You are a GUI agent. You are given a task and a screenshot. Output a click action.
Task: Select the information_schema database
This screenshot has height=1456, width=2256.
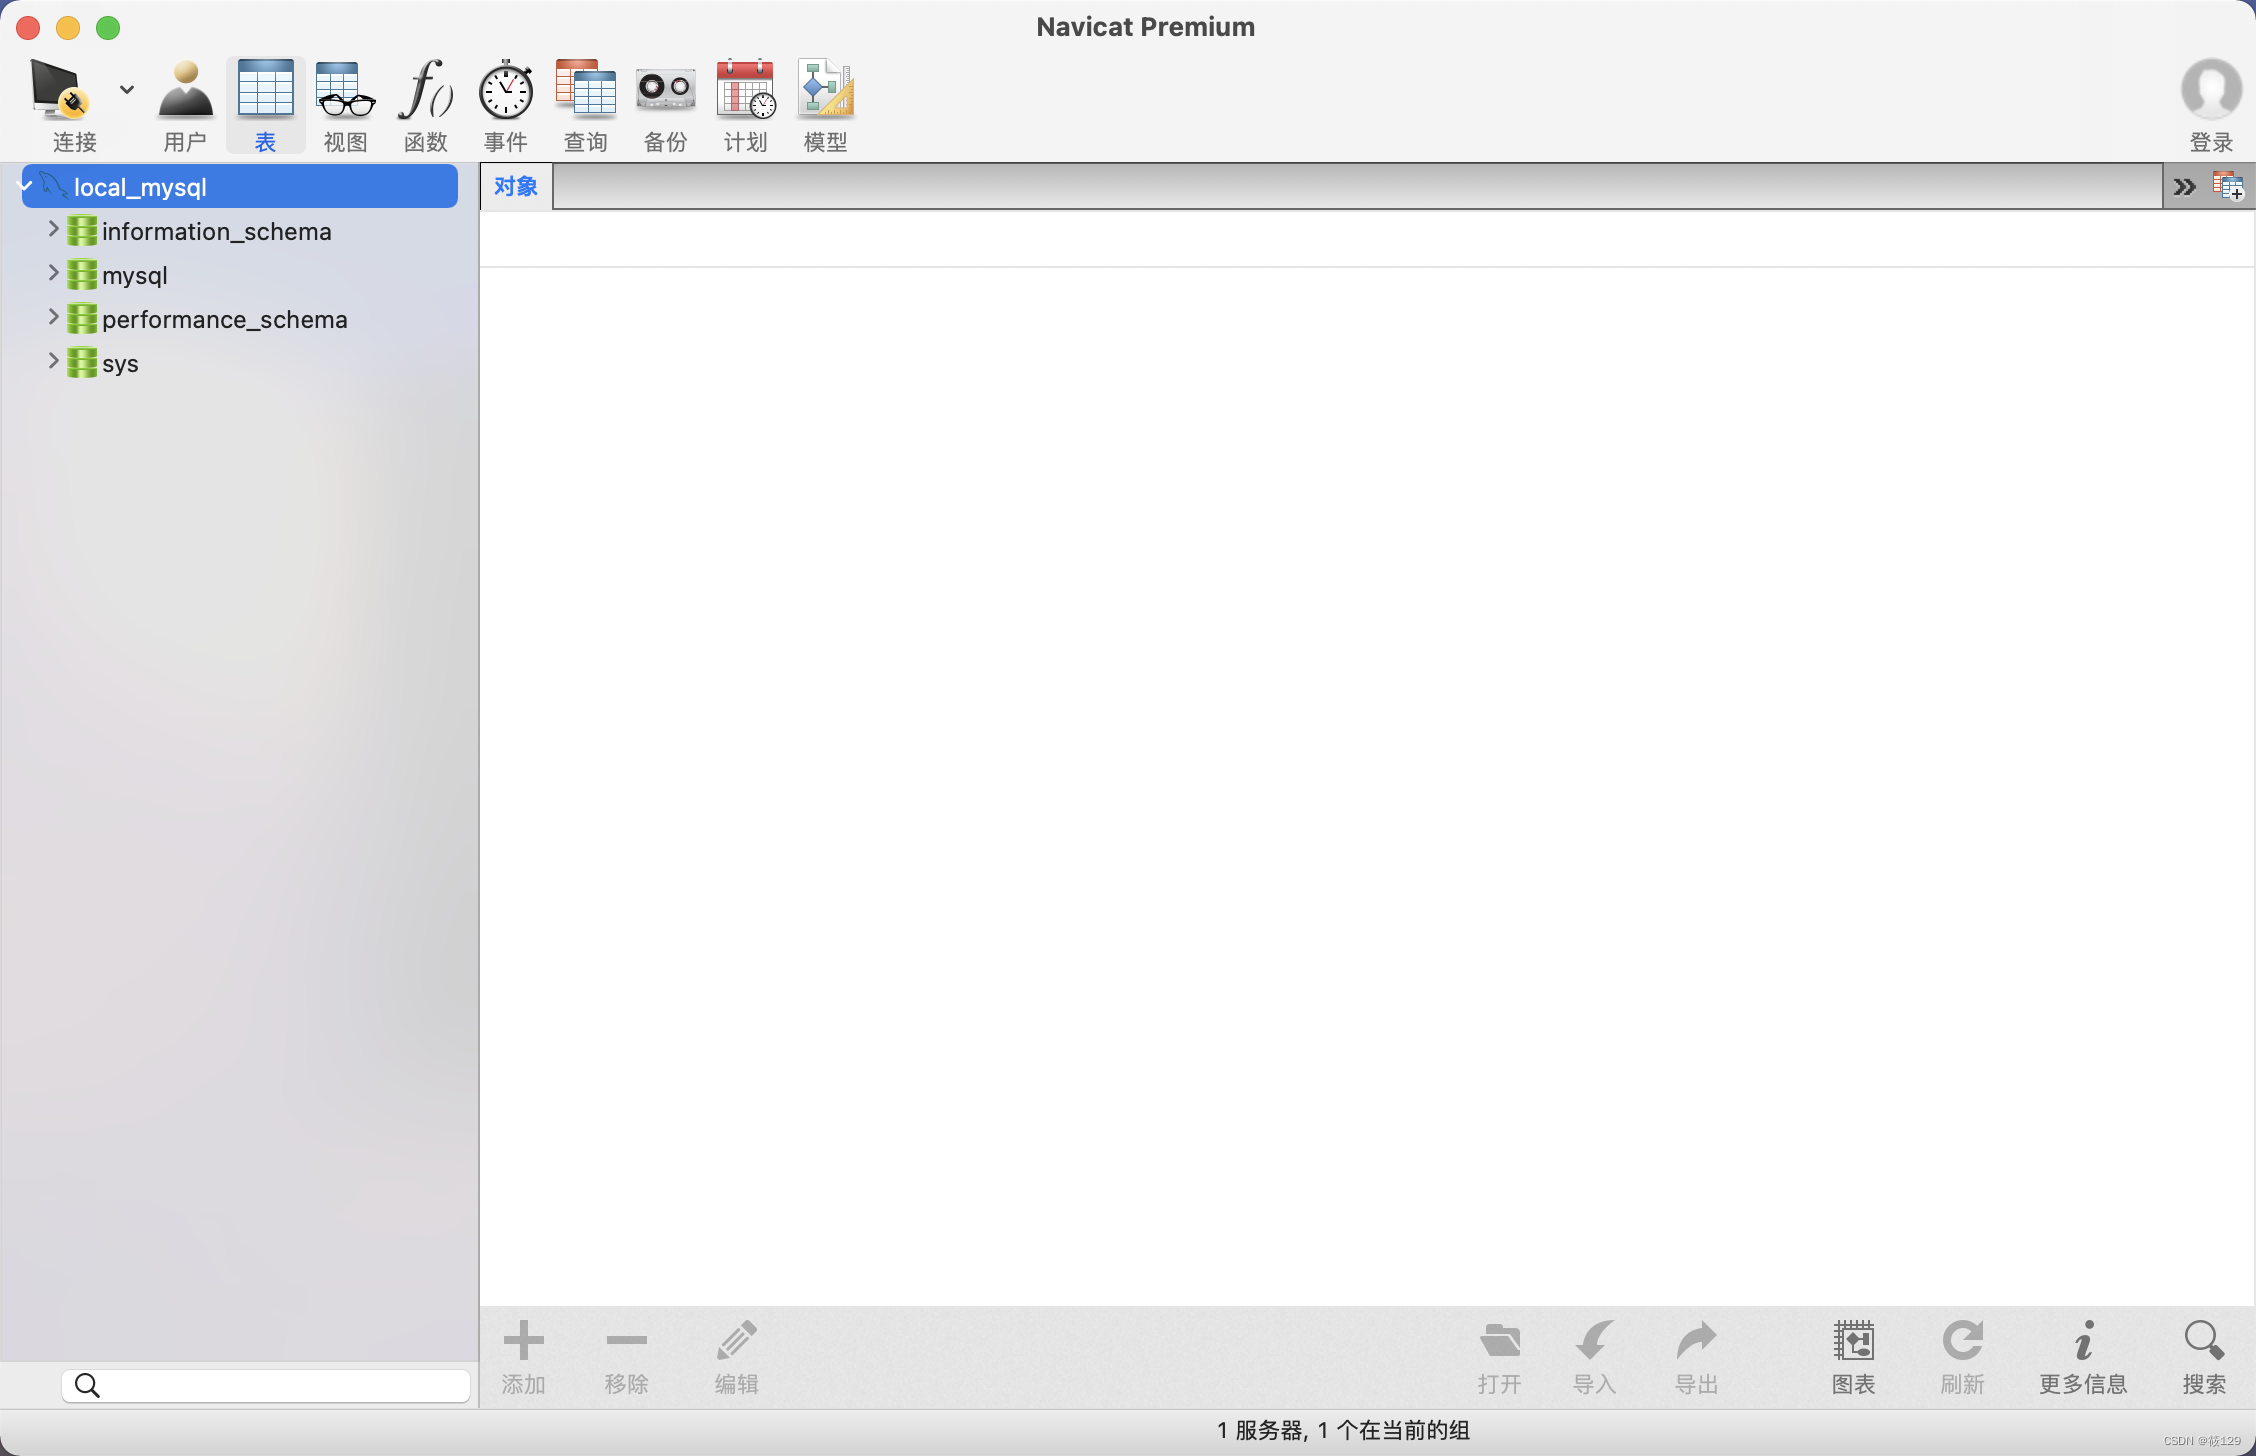click(x=216, y=231)
